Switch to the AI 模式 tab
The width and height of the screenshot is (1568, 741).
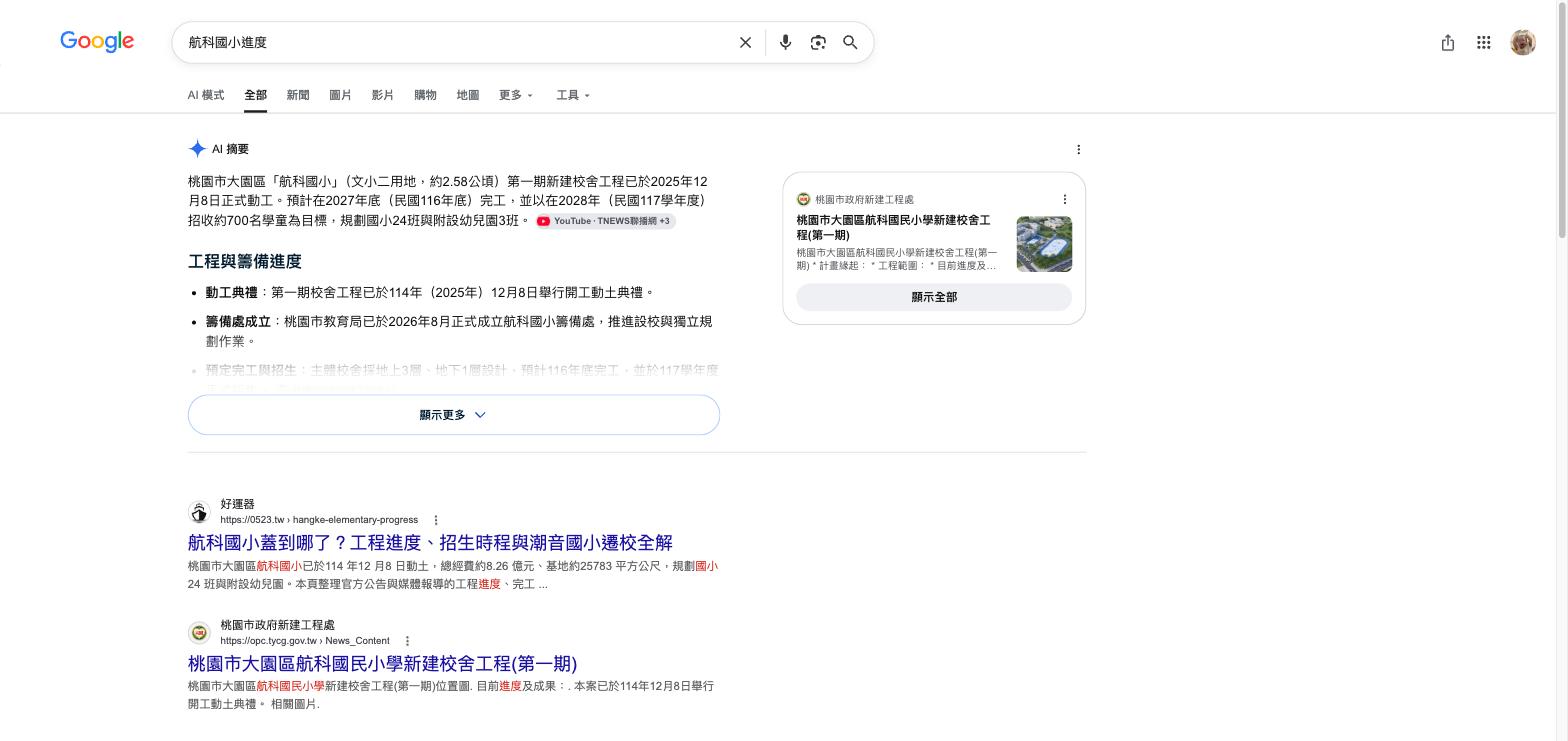coord(206,95)
